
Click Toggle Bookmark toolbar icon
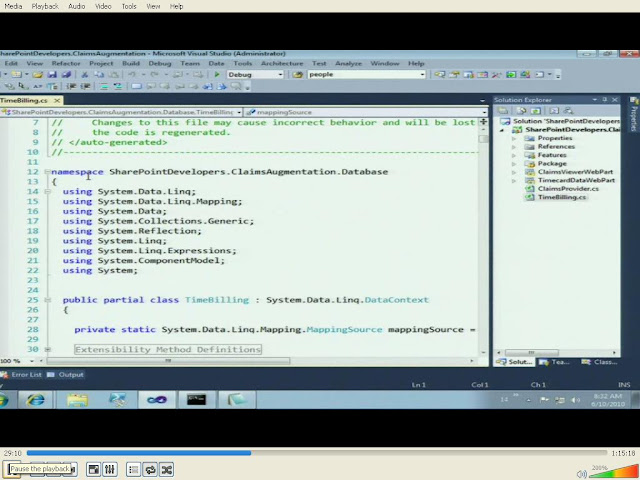click(x=136, y=86)
